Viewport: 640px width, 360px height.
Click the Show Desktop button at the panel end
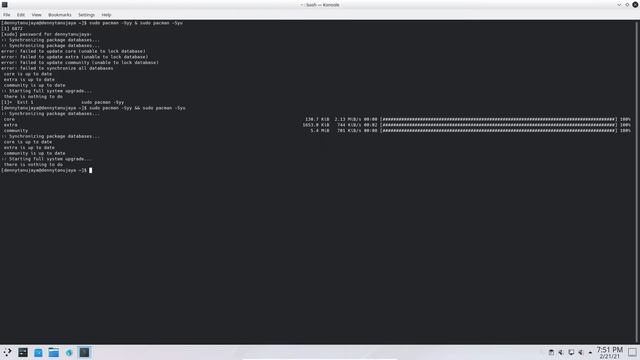click(x=632, y=352)
